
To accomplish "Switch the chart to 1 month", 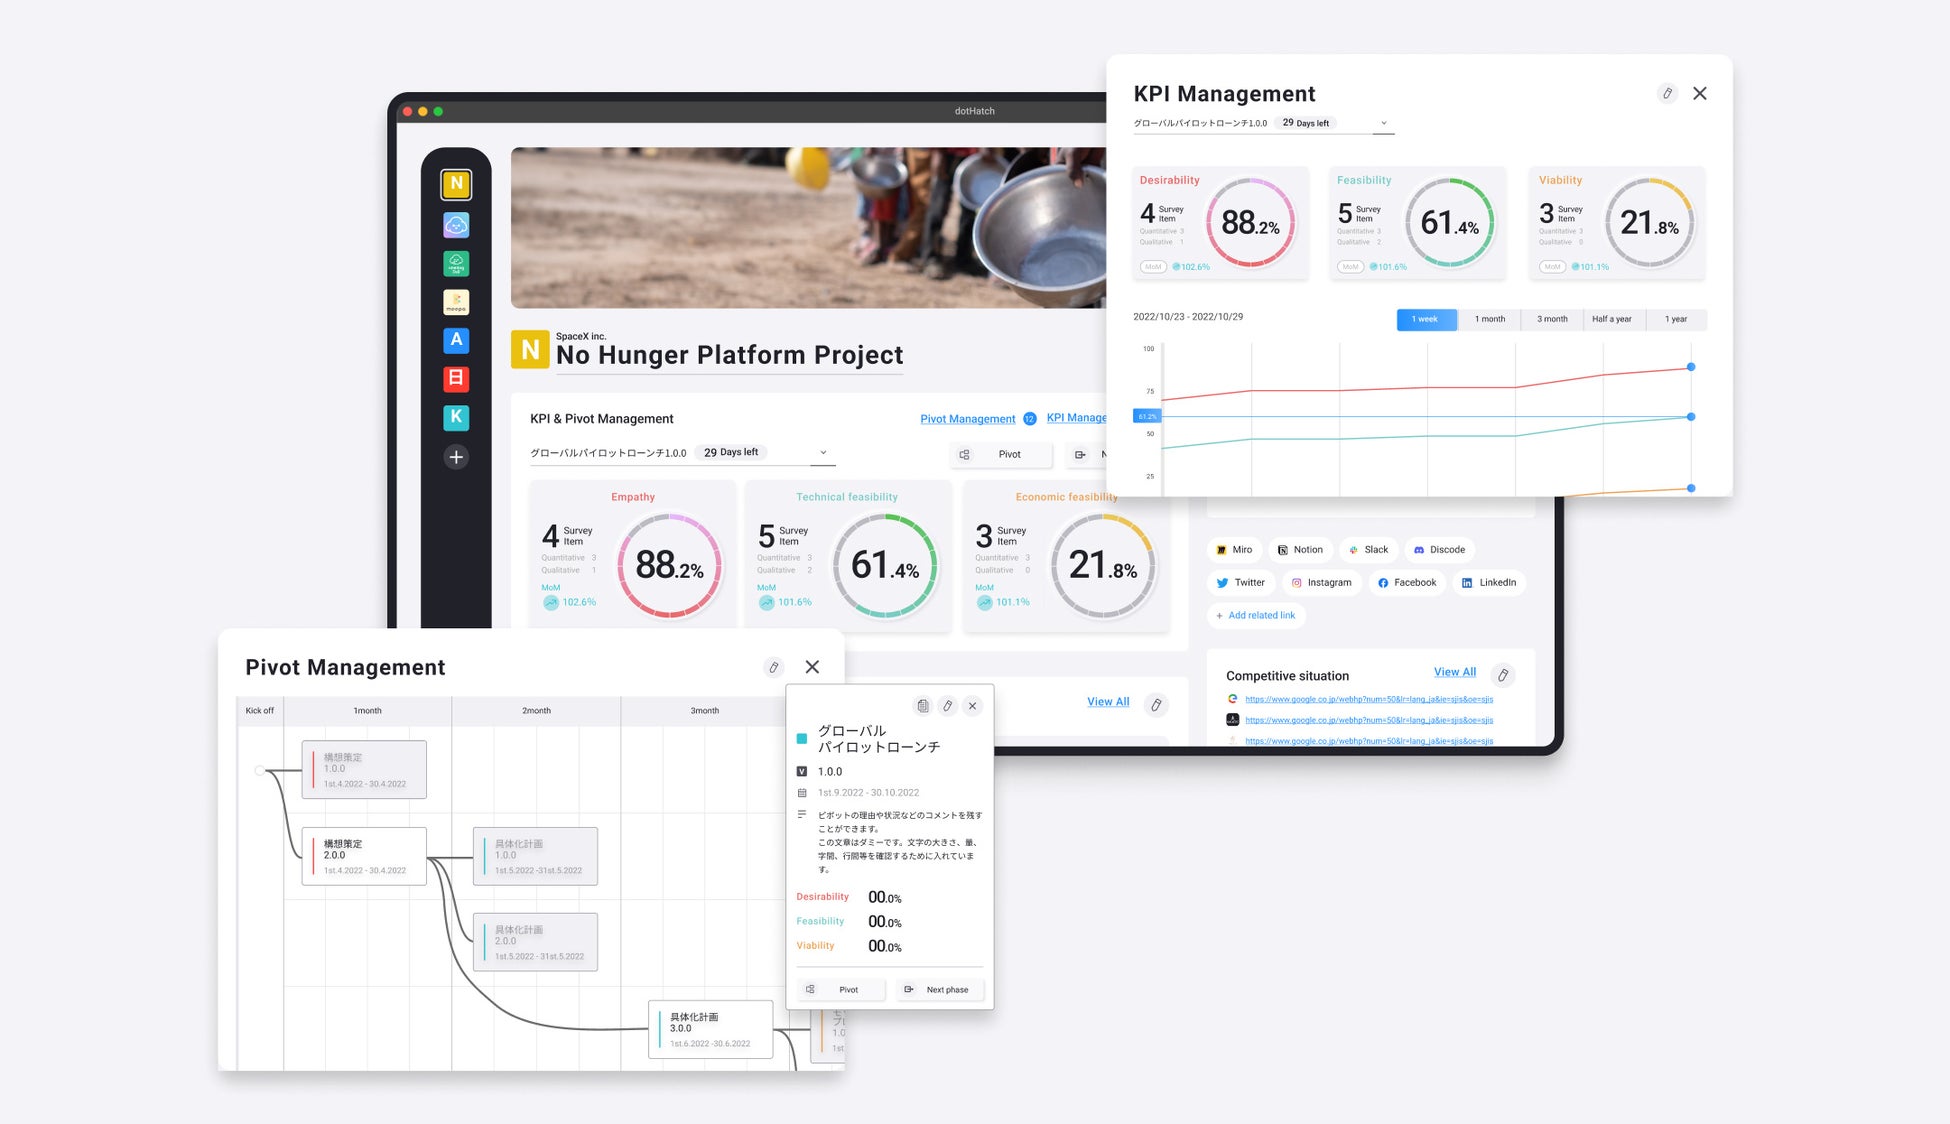I will click(1489, 319).
